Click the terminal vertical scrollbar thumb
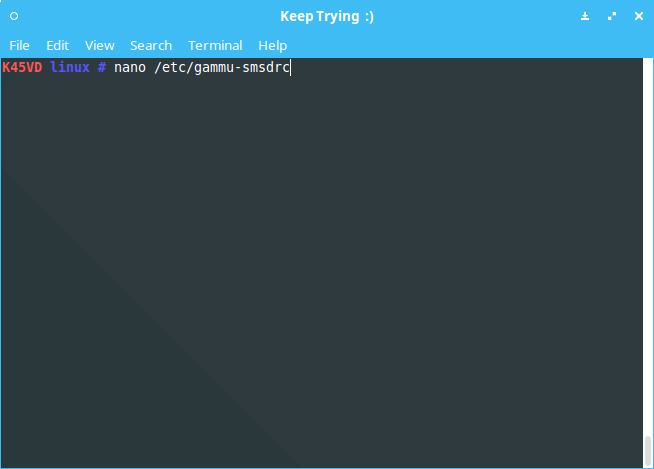654x469 pixels. pos(648,451)
